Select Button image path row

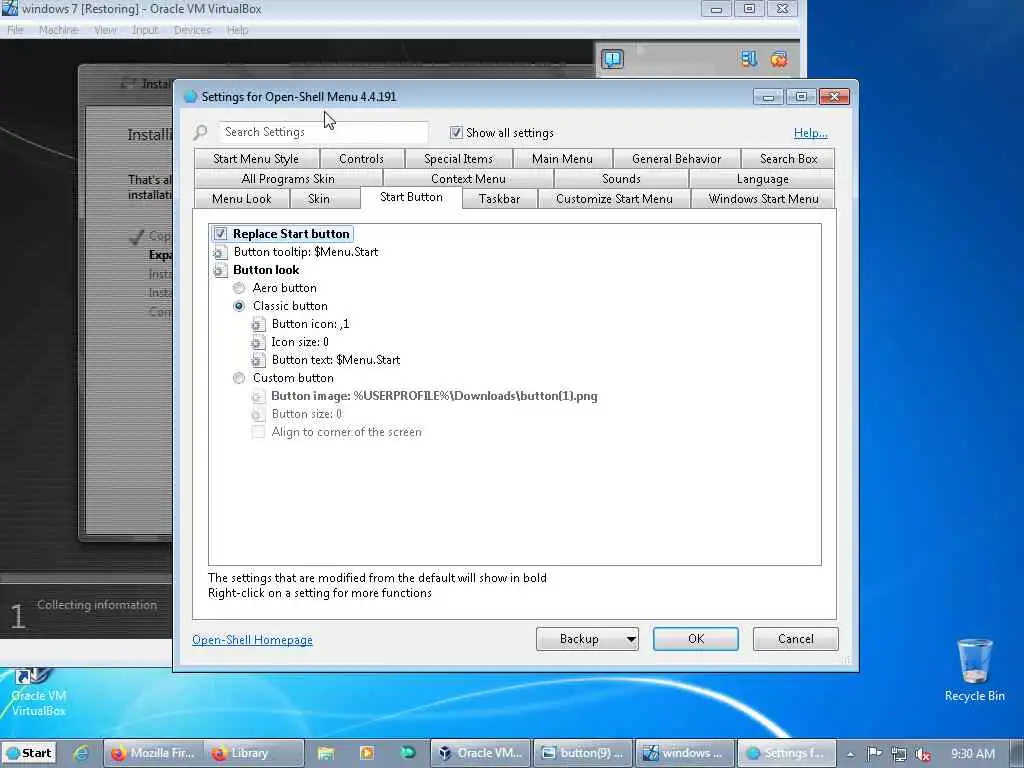pyautogui.click(x=434, y=396)
